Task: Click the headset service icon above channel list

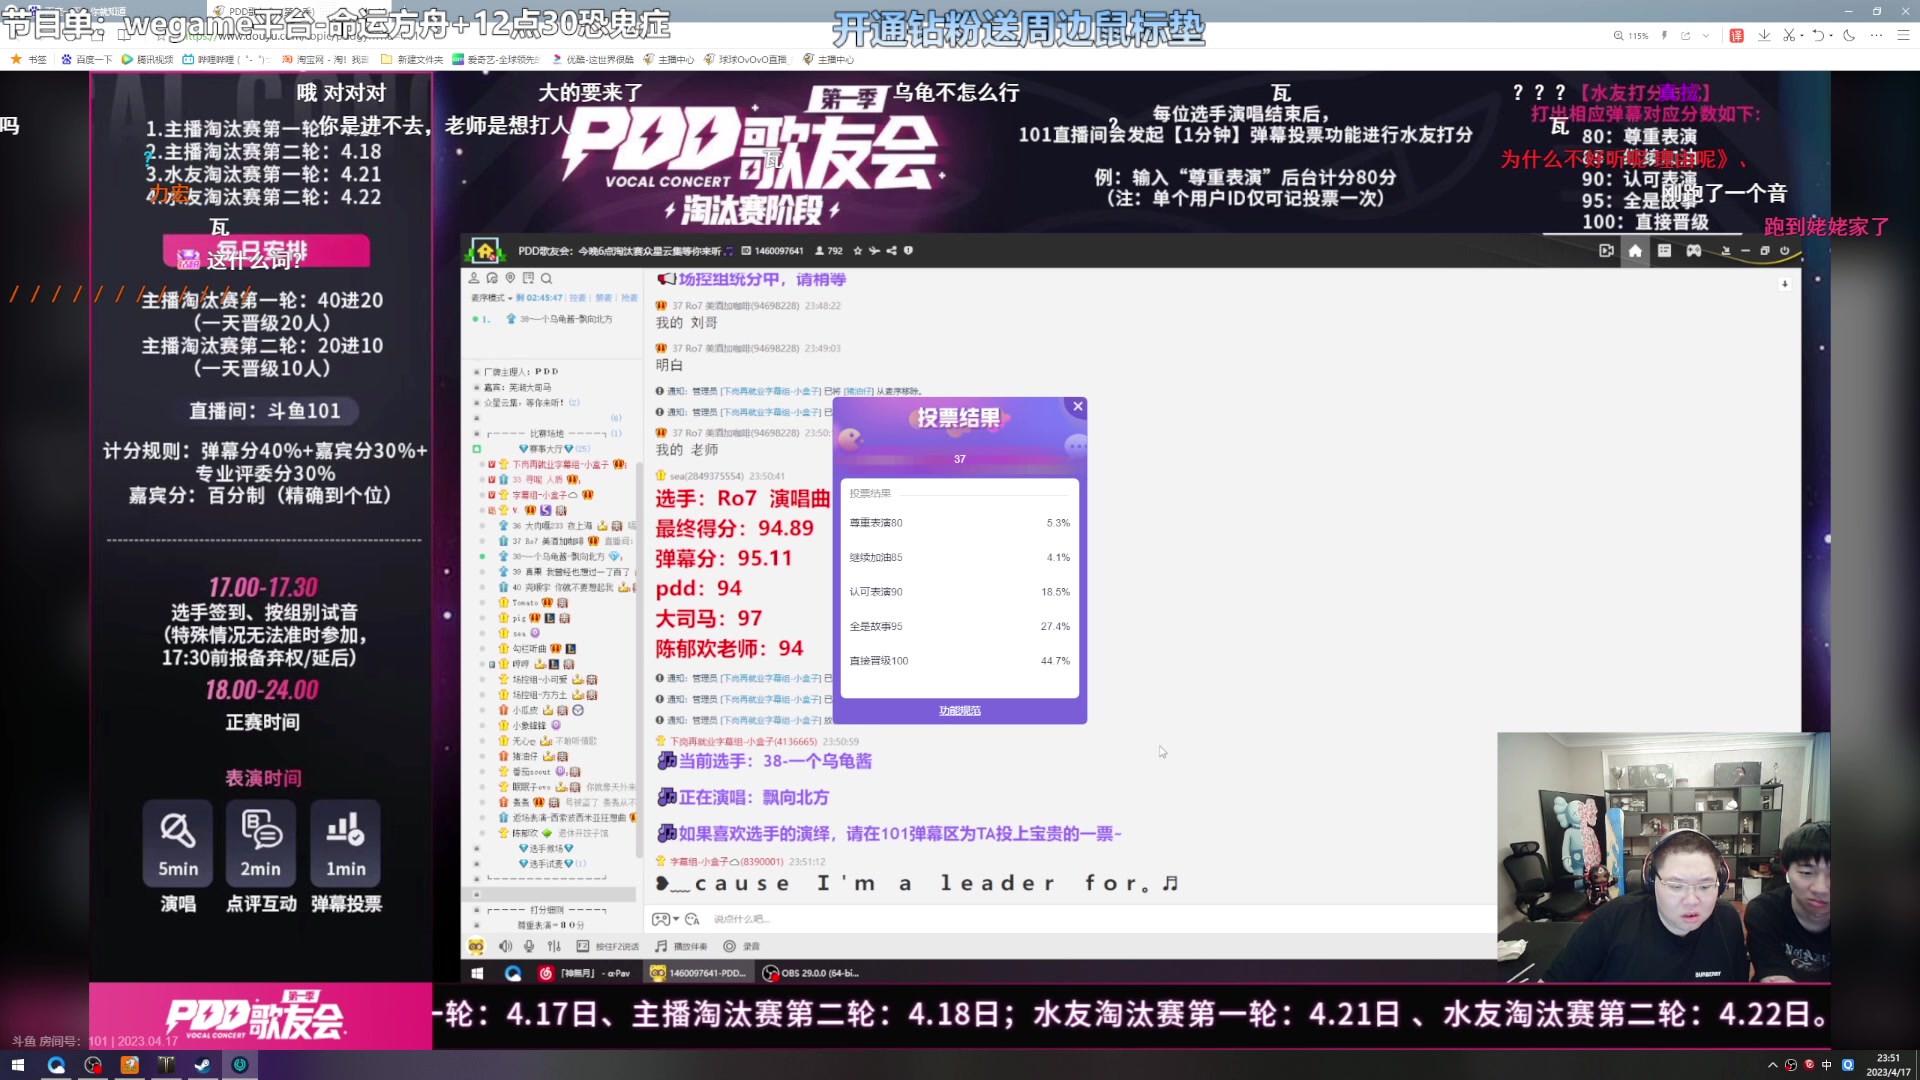Action: click(493, 278)
